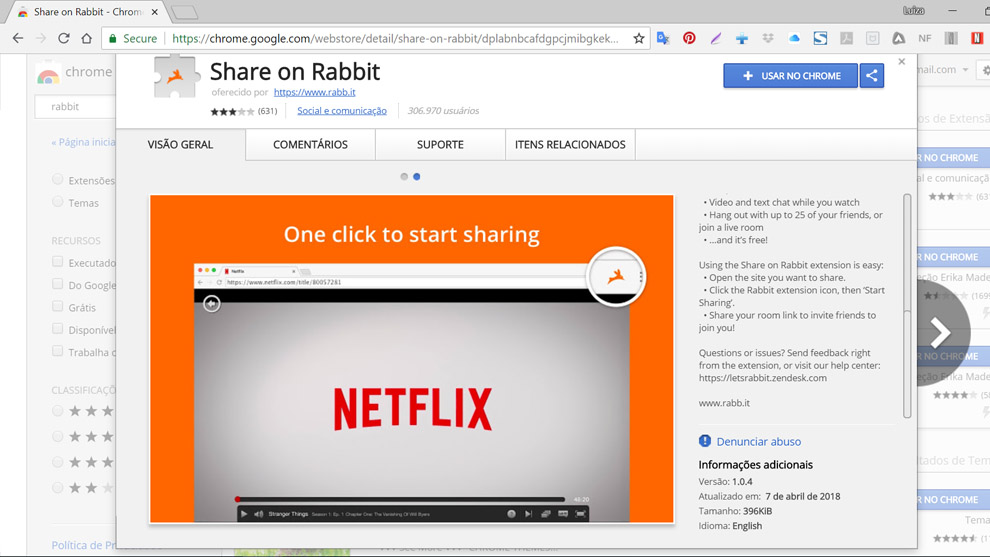
Task: Switch to the Visão Geral tab
Action: click(181, 145)
